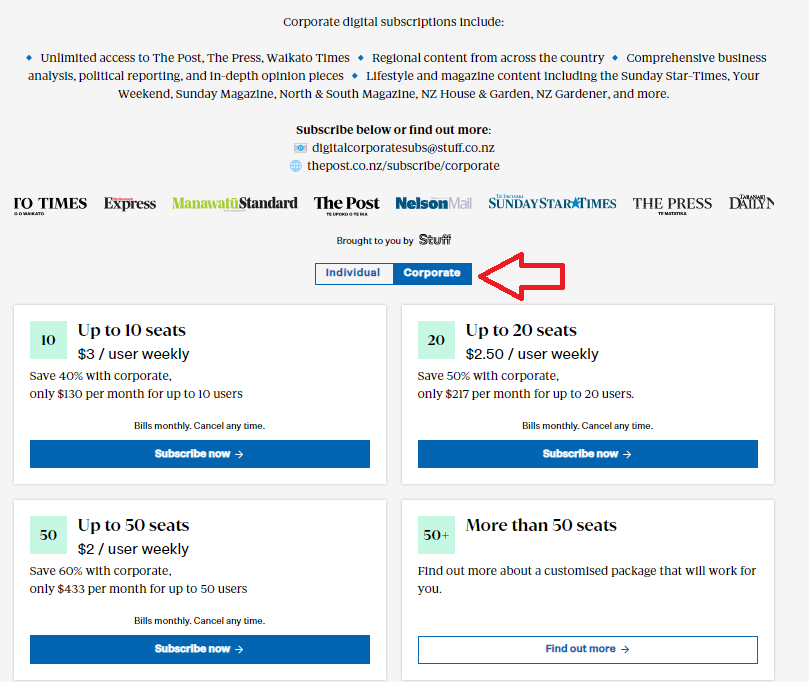Click the Waikato Times logo
809x682 pixels.
click(50, 205)
